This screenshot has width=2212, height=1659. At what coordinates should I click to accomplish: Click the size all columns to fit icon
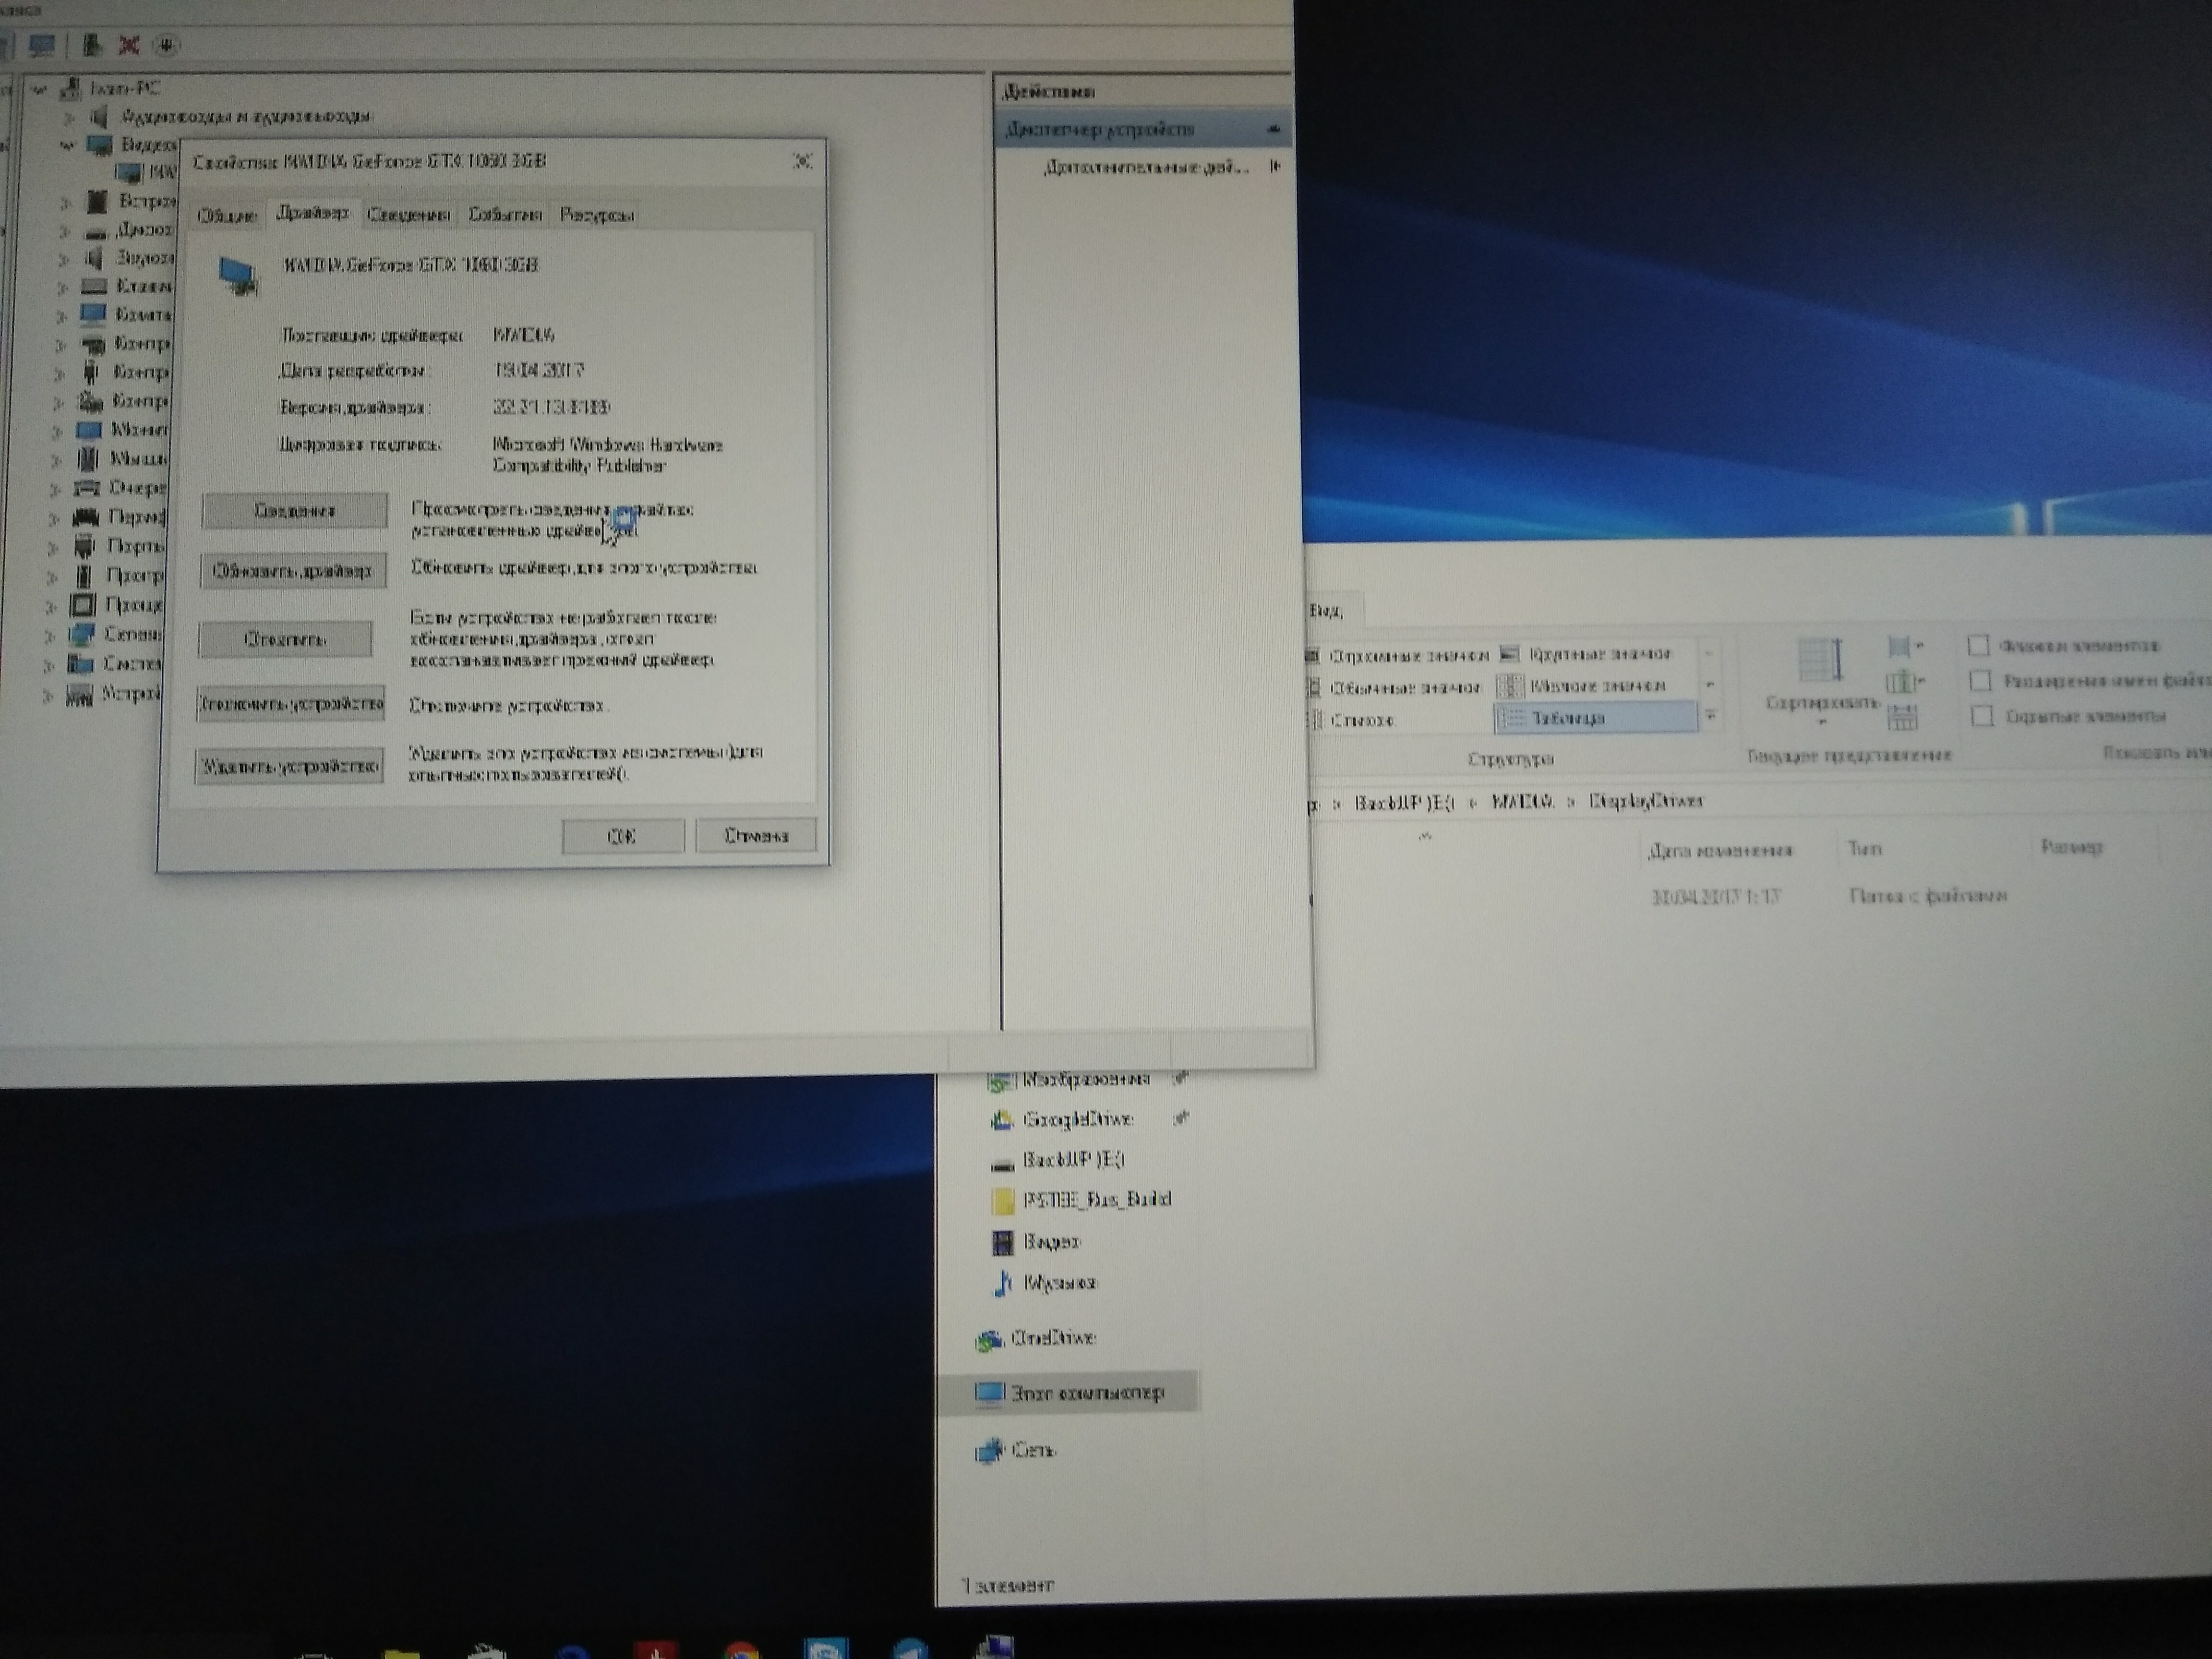coord(1902,716)
